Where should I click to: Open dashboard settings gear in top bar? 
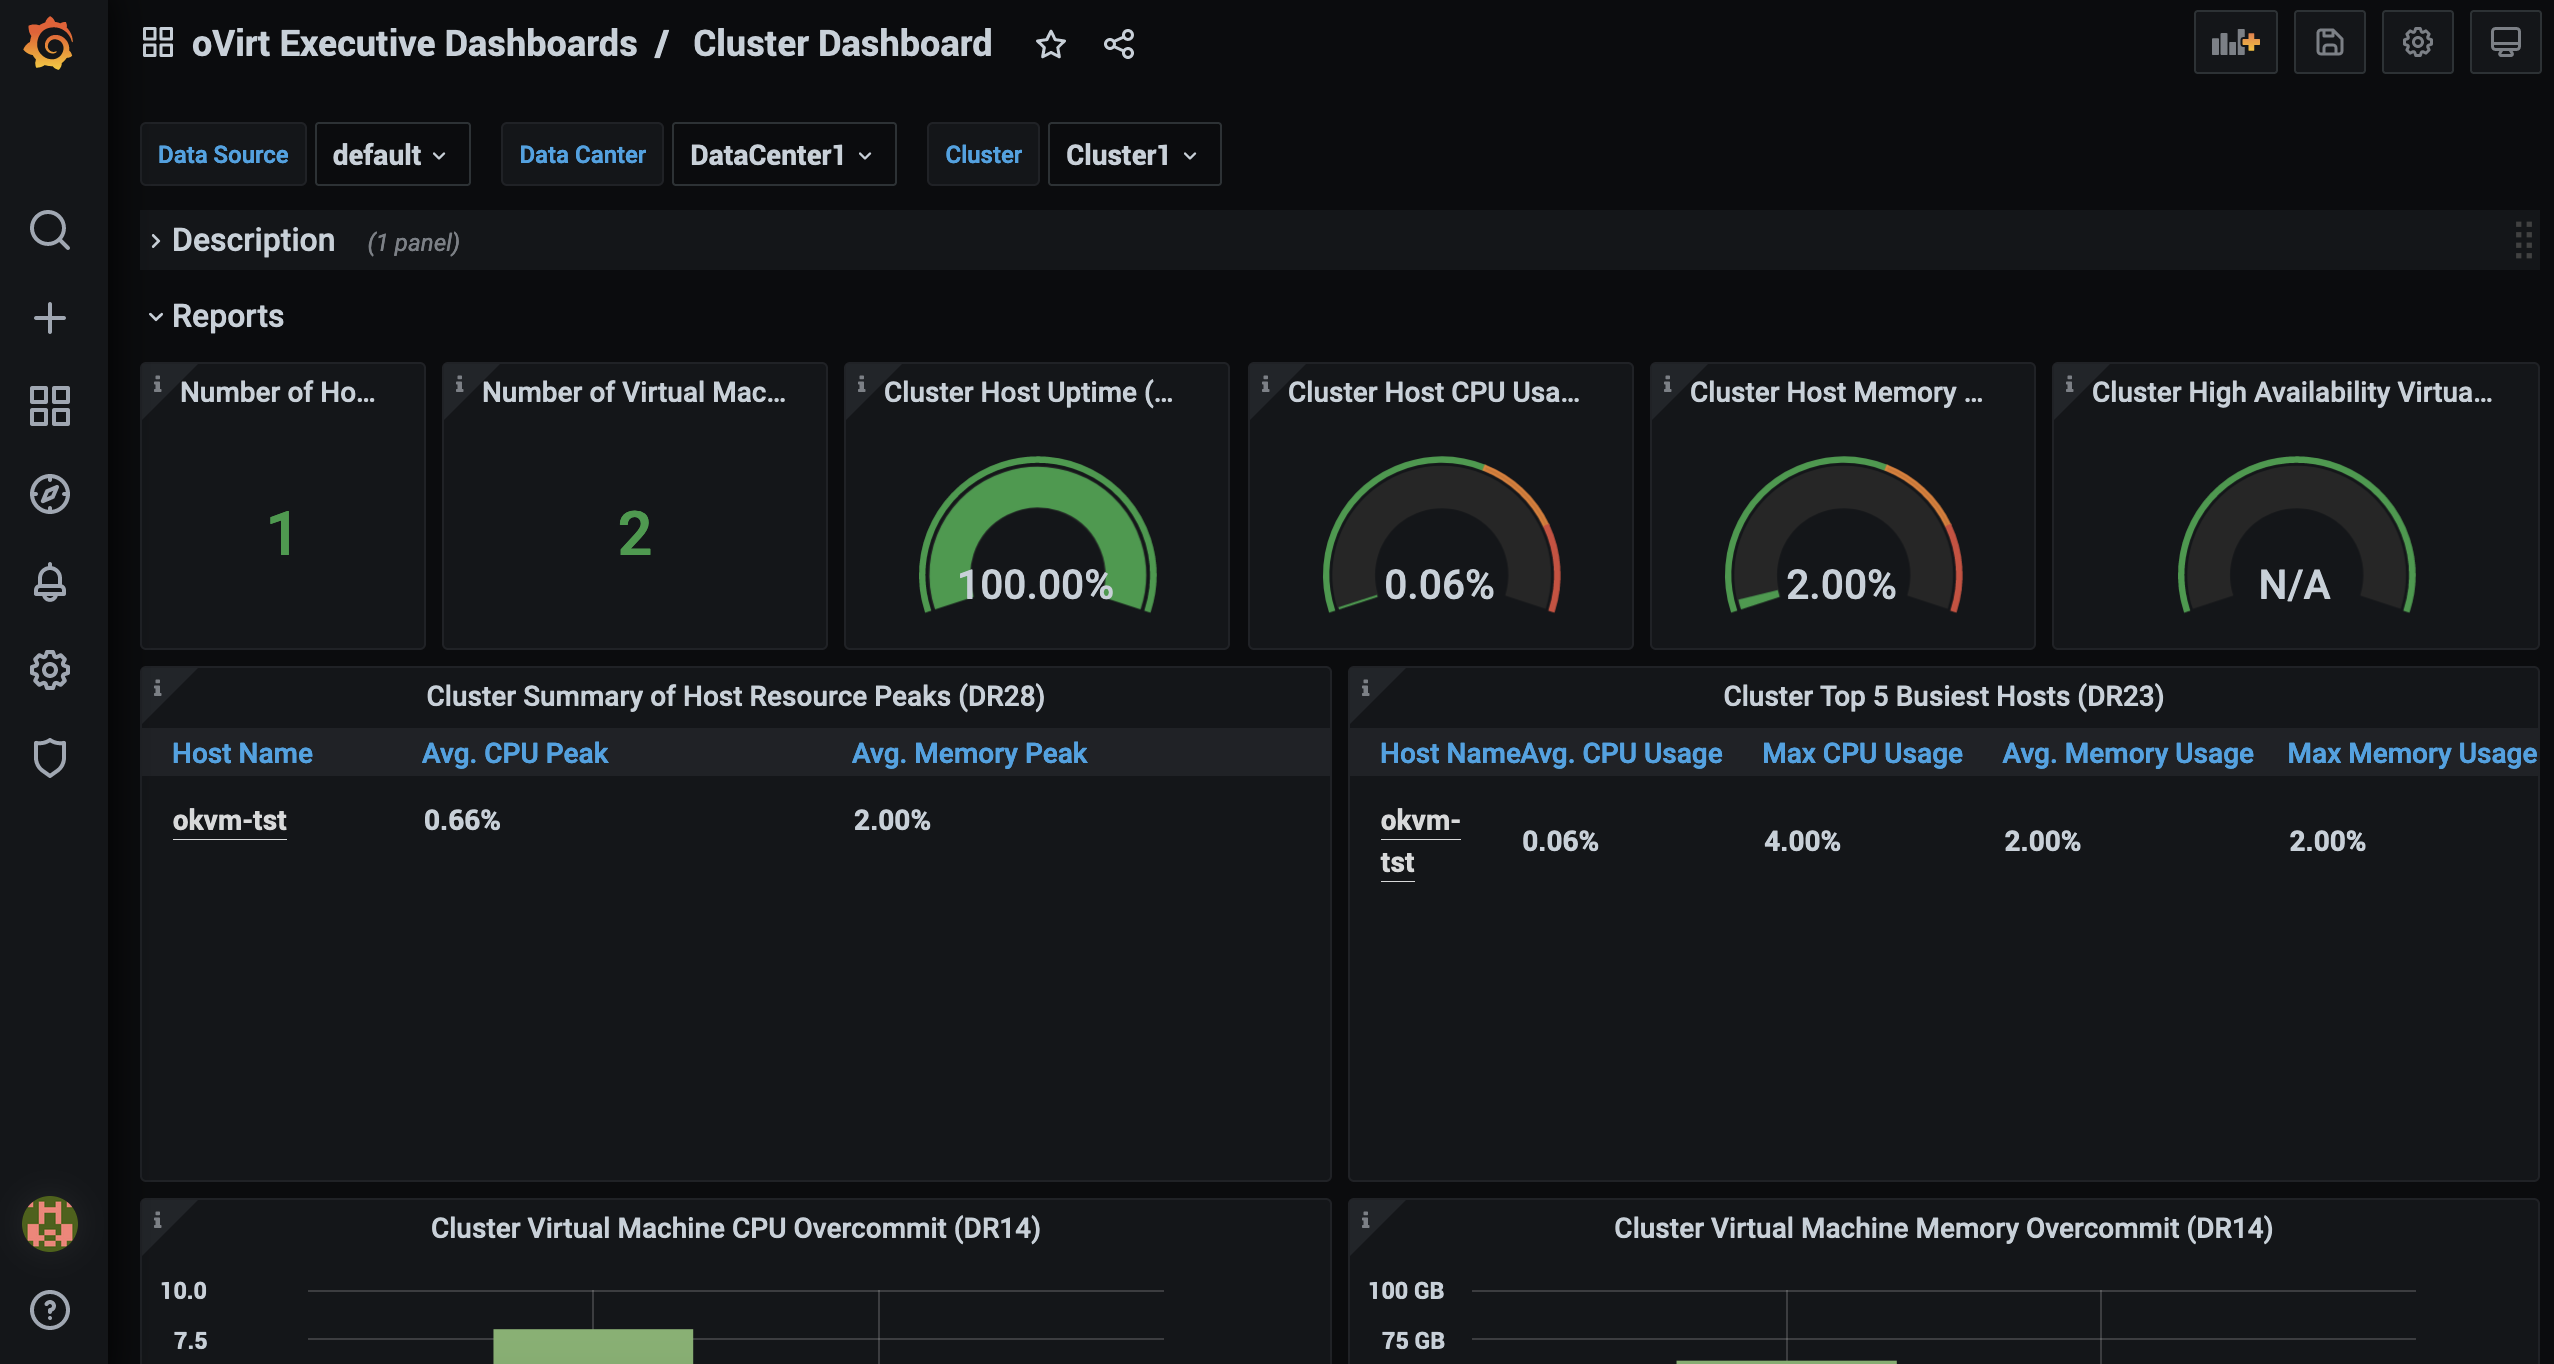[2417, 42]
